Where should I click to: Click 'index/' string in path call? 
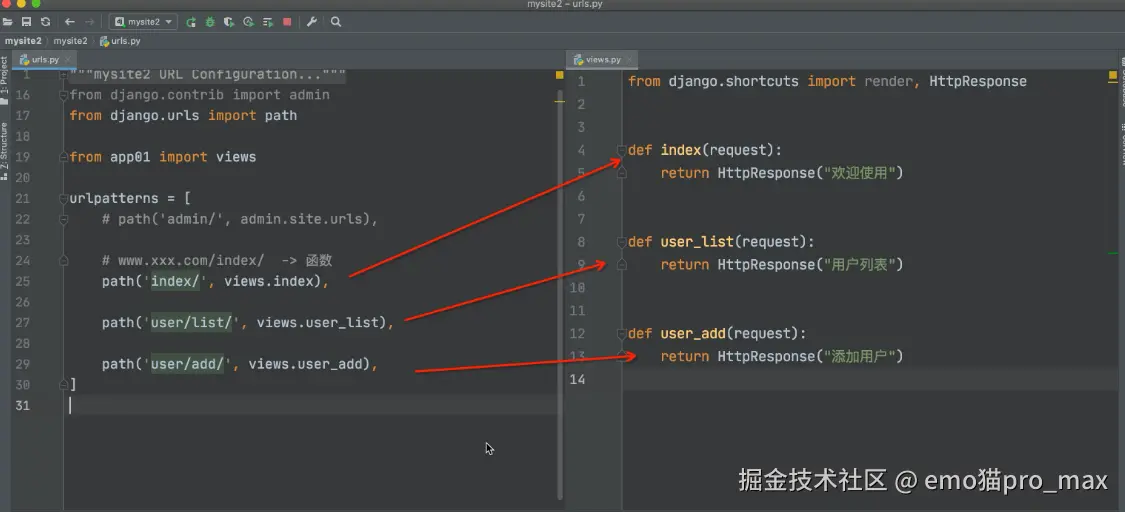point(176,281)
